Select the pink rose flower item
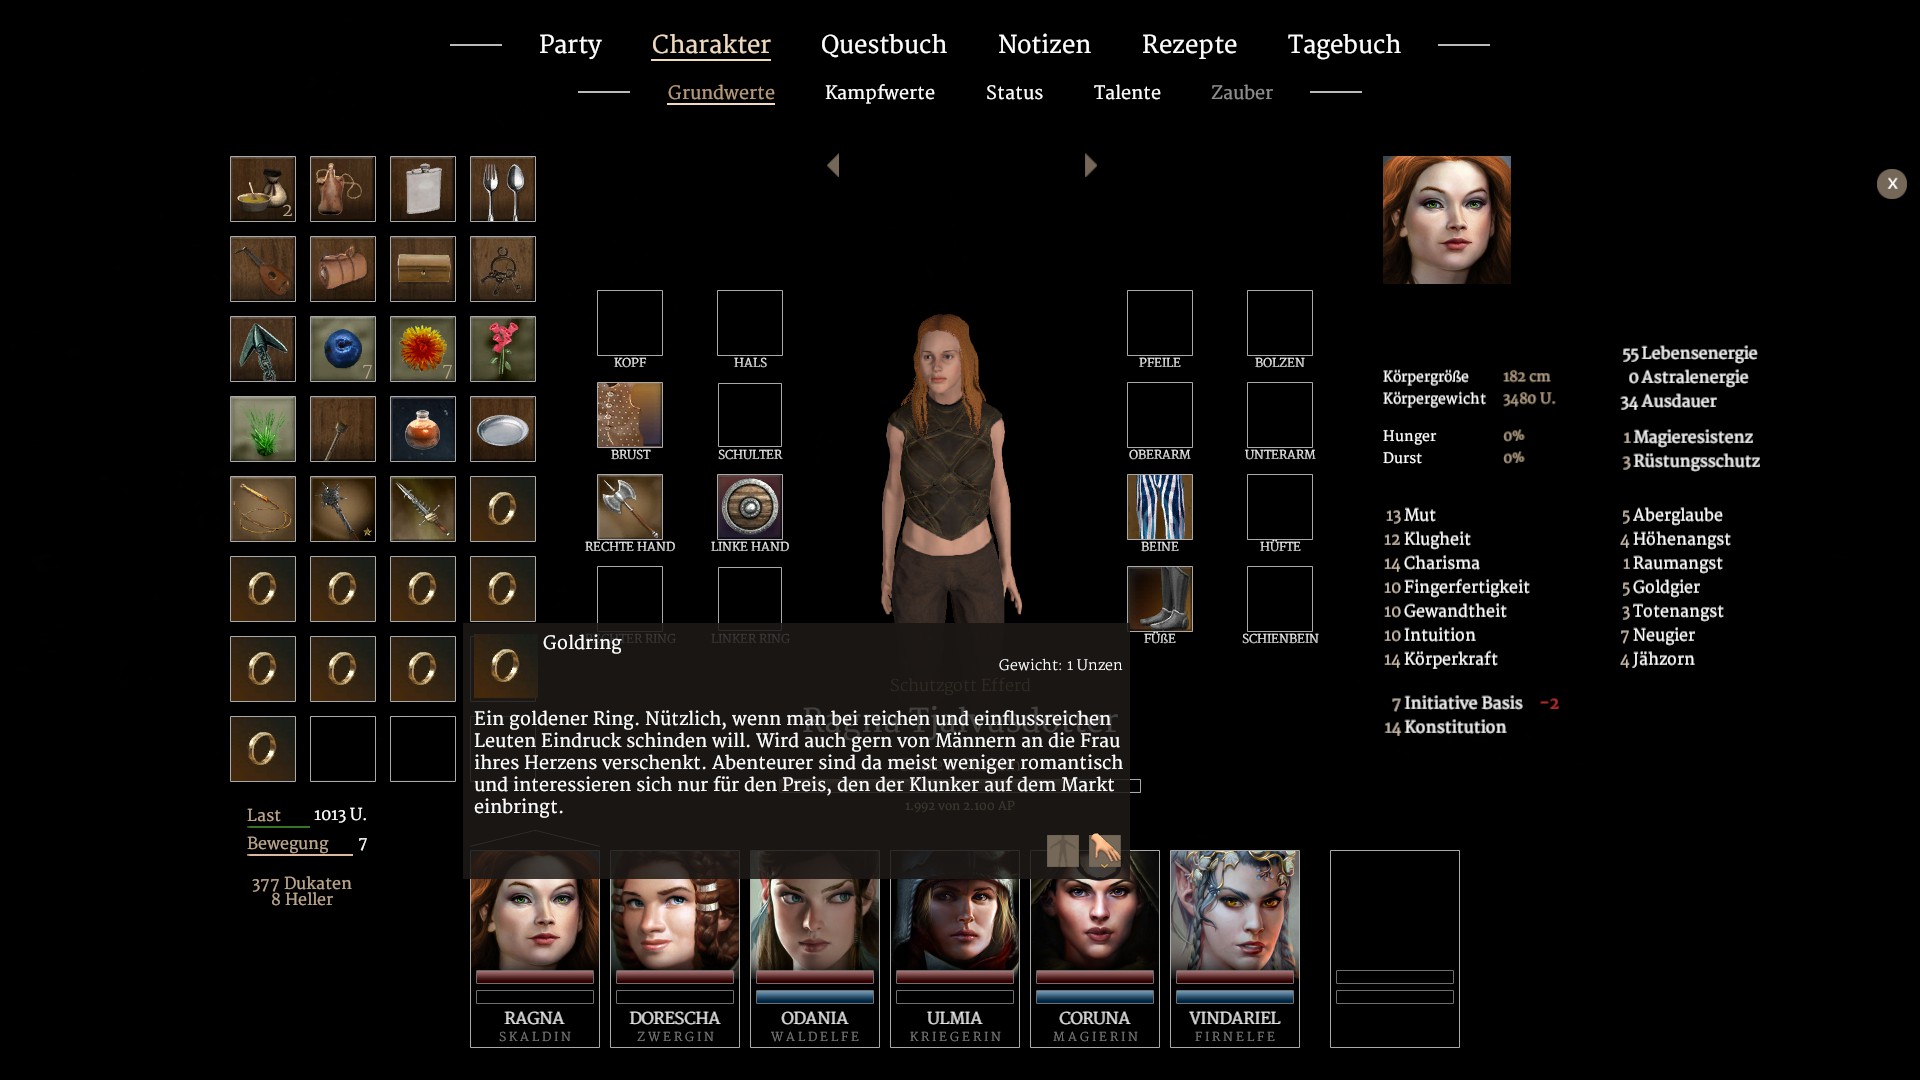 coord(503,349)
